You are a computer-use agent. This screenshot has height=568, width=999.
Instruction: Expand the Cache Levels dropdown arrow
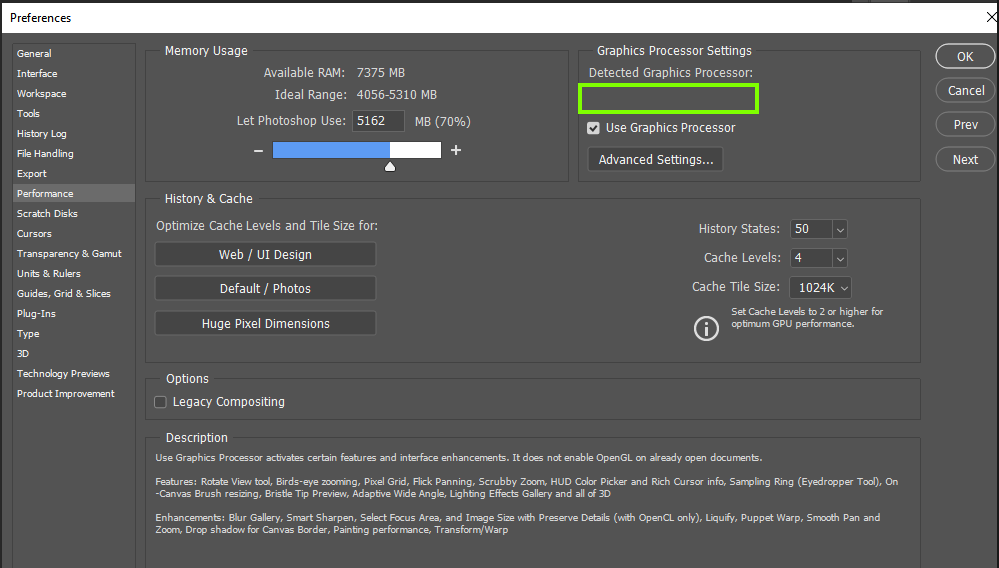[x=840, y=259]
